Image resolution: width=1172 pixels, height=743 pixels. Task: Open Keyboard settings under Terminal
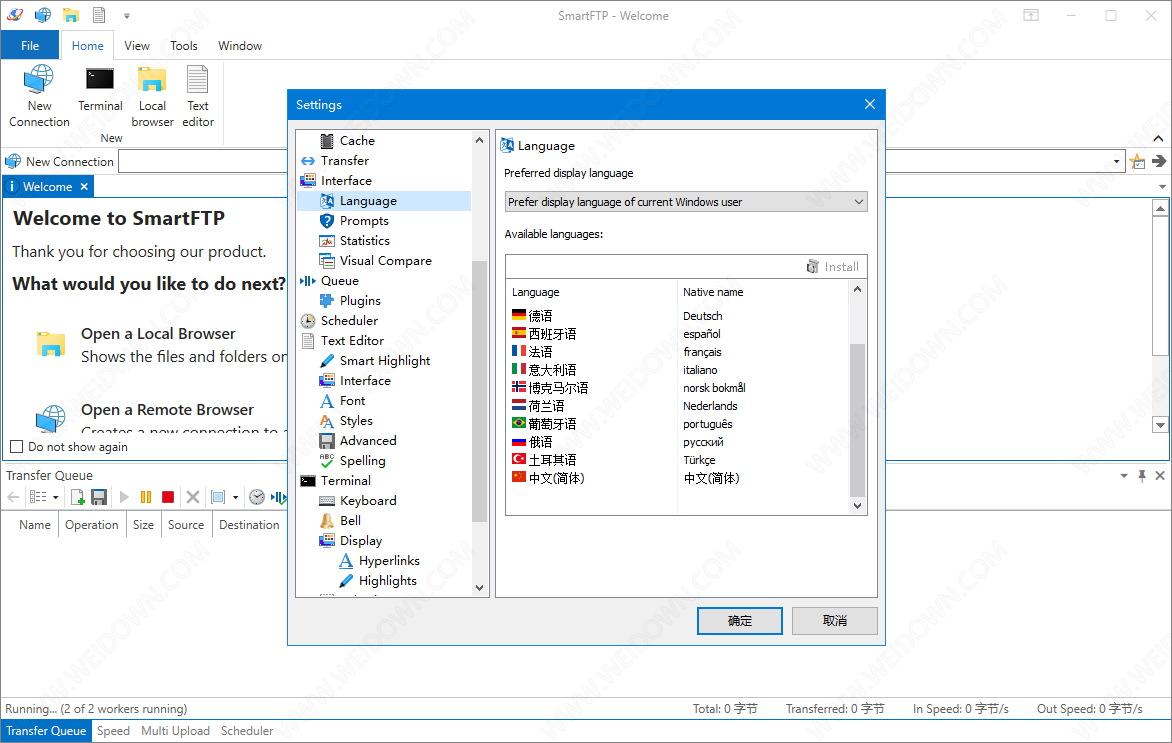(x=368, y=501)
